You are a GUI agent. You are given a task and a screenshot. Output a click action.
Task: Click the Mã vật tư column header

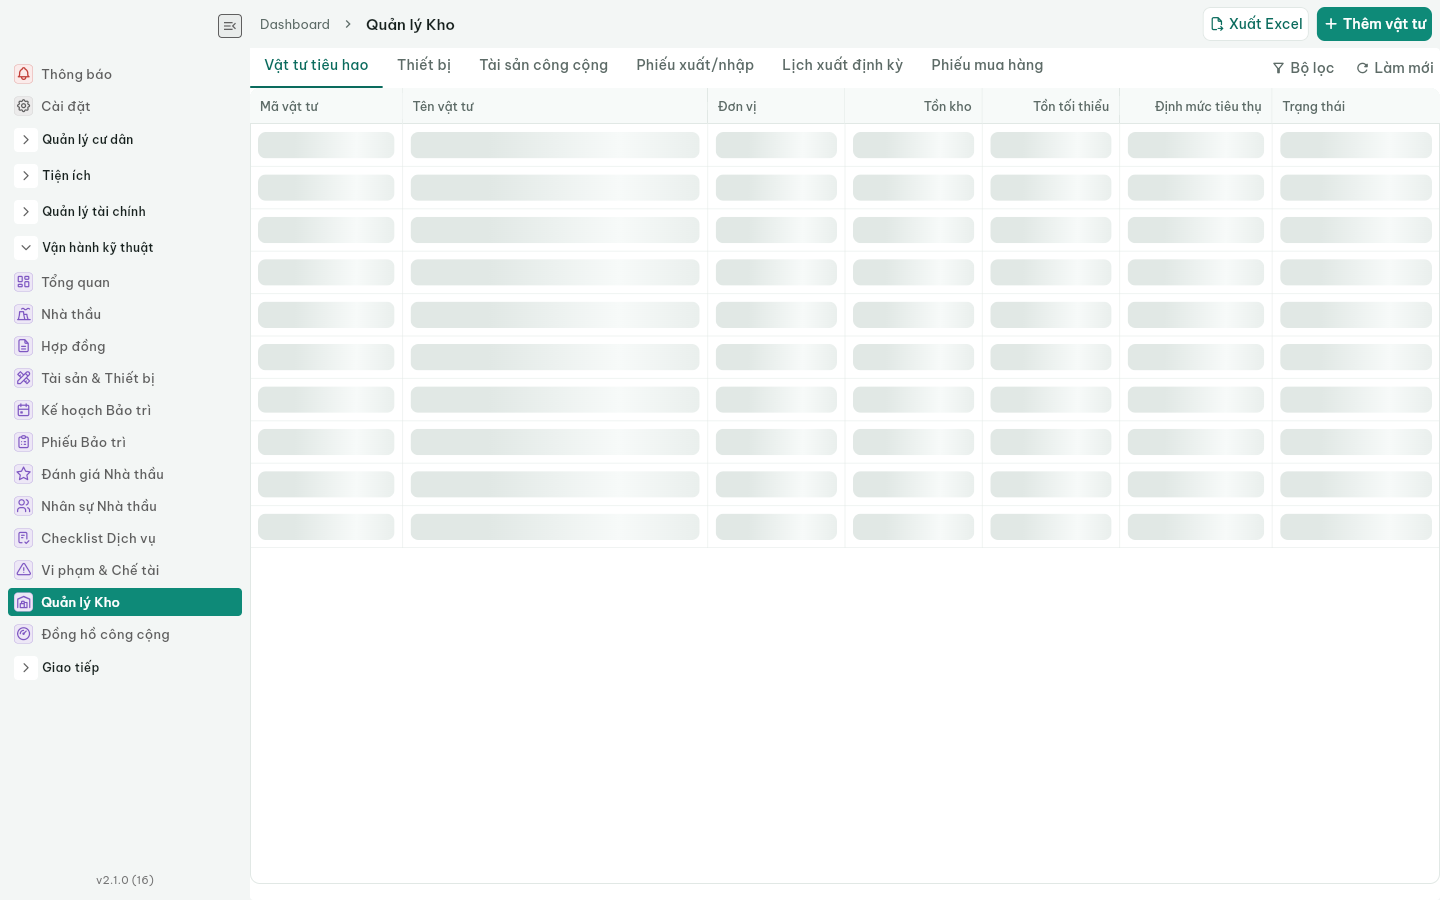tap(326, 106)
